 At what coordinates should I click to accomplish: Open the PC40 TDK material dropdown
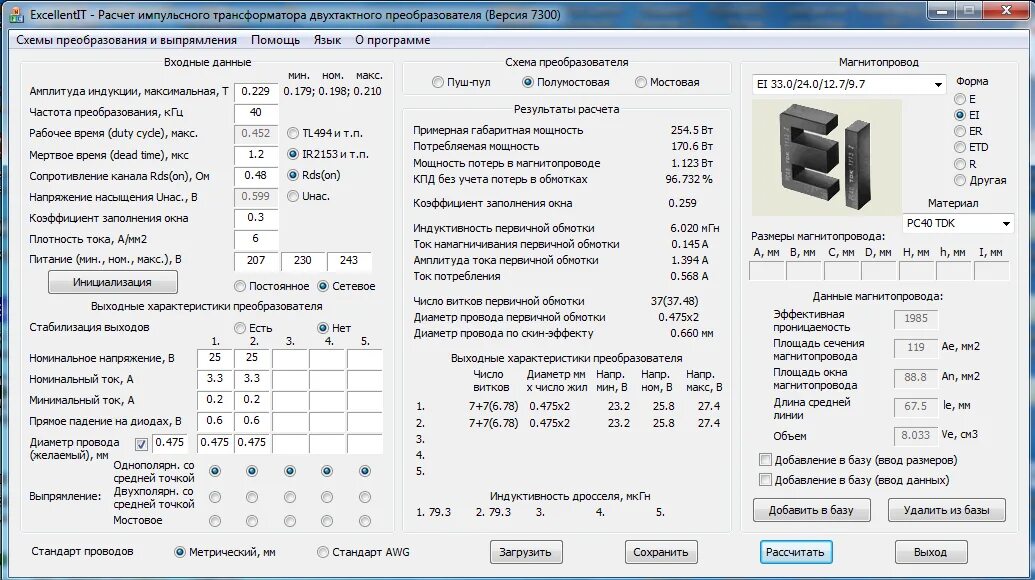click(x=958, y=224)
